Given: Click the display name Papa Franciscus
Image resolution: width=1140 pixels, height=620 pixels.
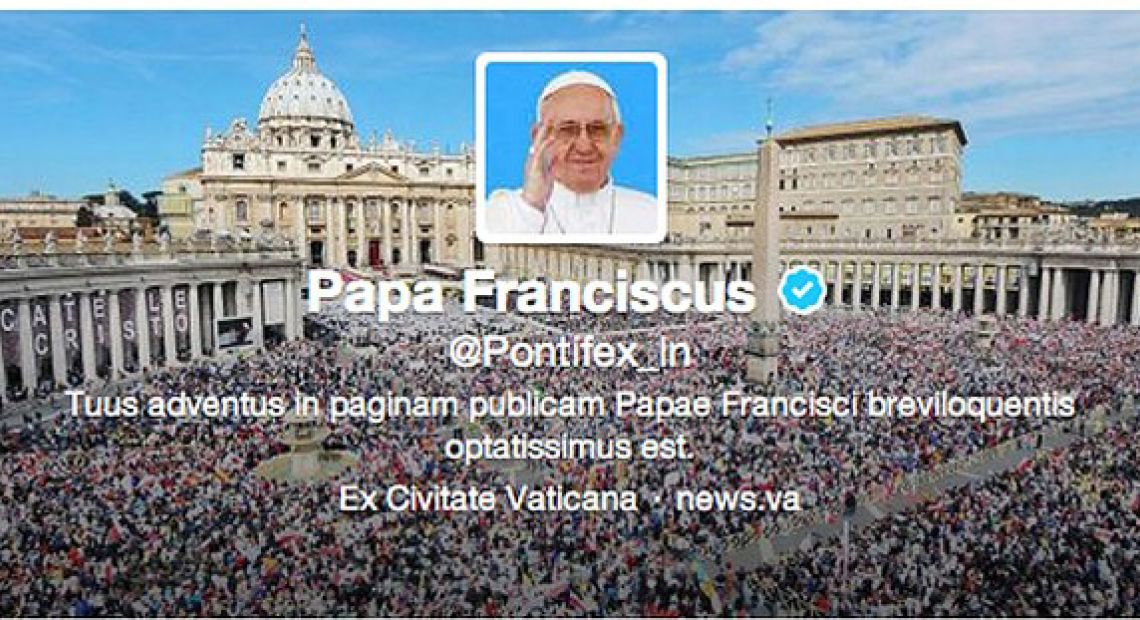Looking at the screenshot, I should pyautogui.click(x=531, y=292).
